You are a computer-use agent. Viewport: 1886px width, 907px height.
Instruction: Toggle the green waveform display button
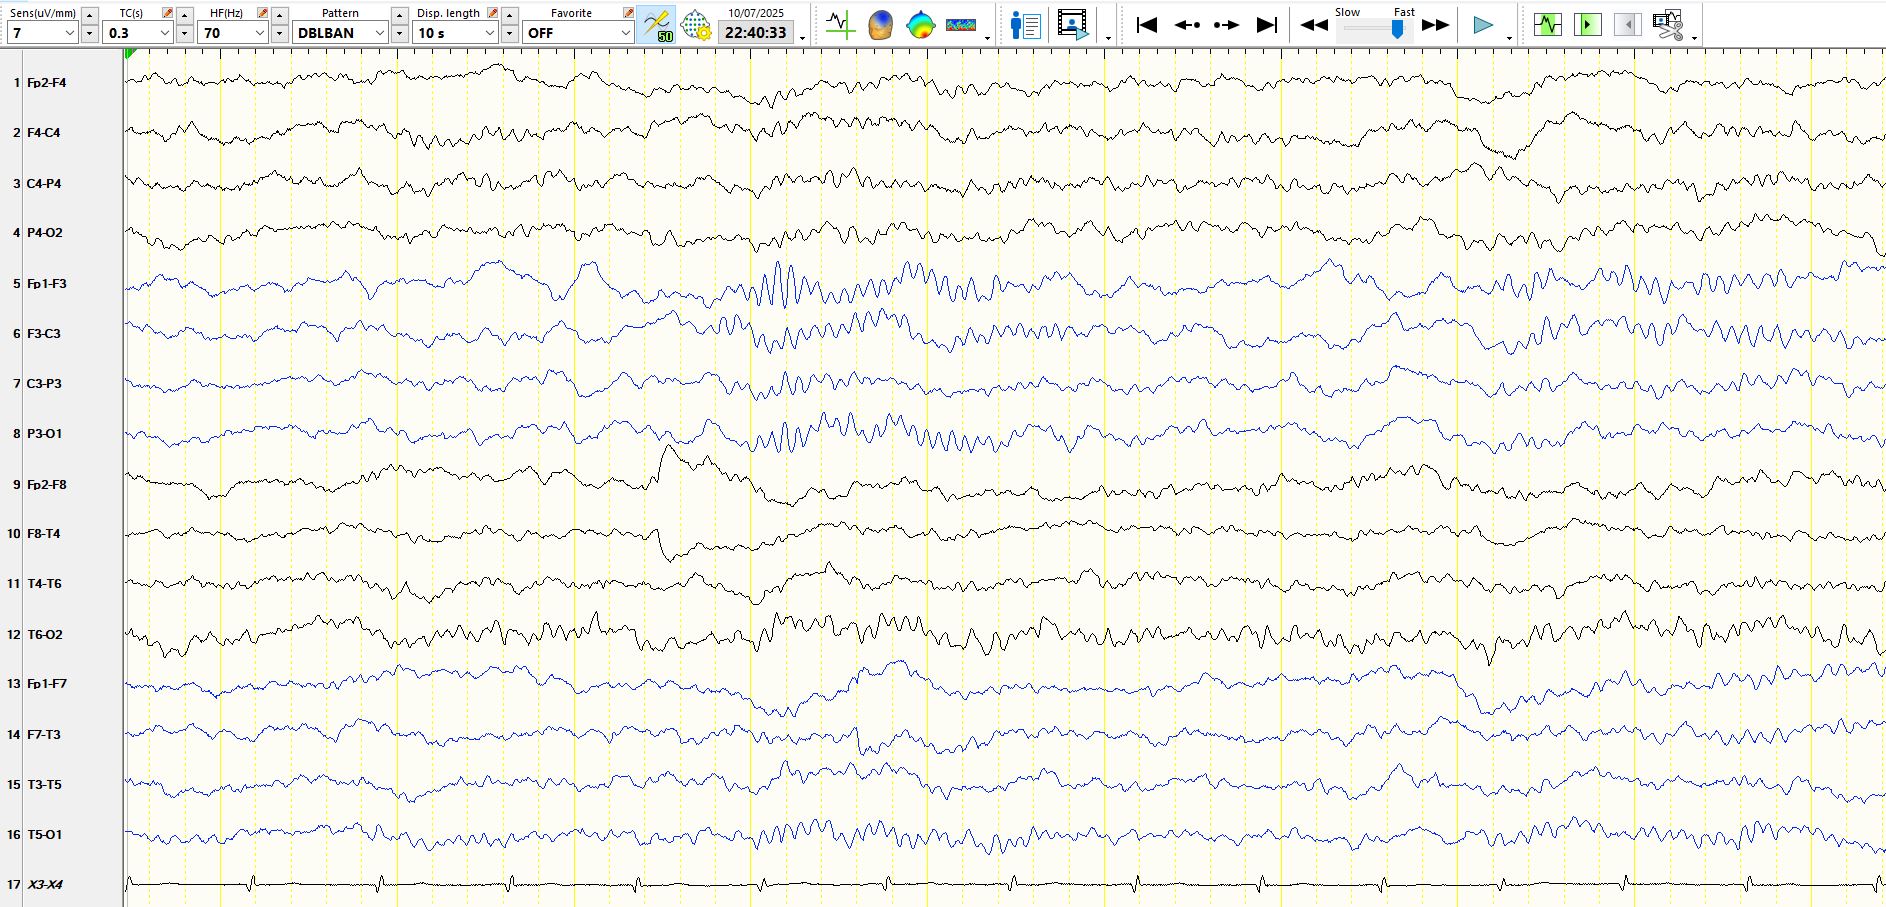tap(1547, 25)
